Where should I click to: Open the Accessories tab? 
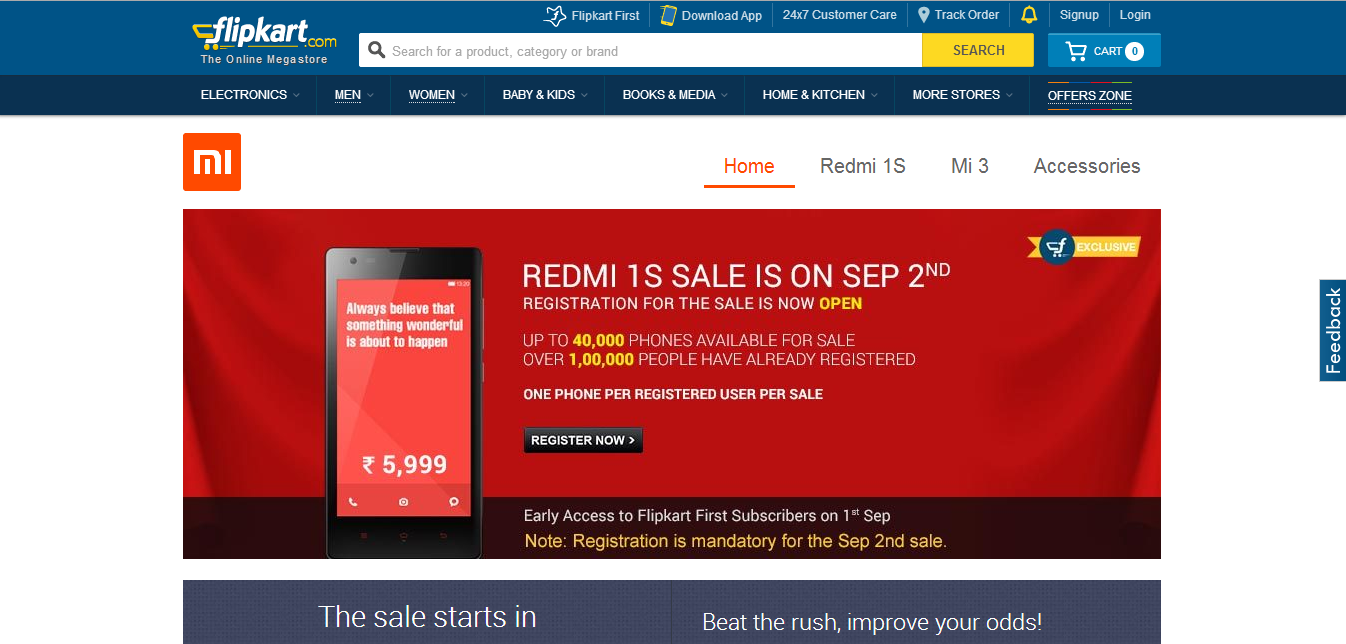tap(1087, 166)
